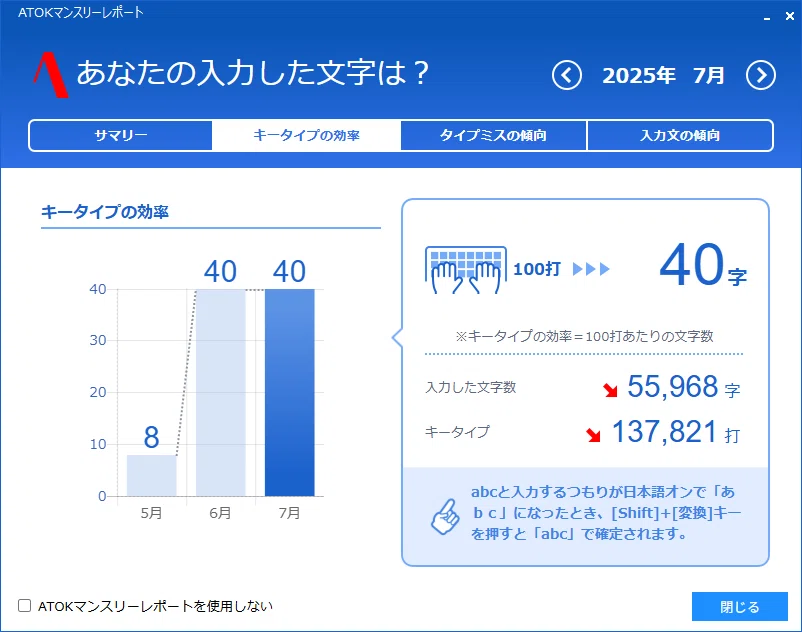Click the triple arrow after 100打
This screenshot has width=802, height=632.
591,269
